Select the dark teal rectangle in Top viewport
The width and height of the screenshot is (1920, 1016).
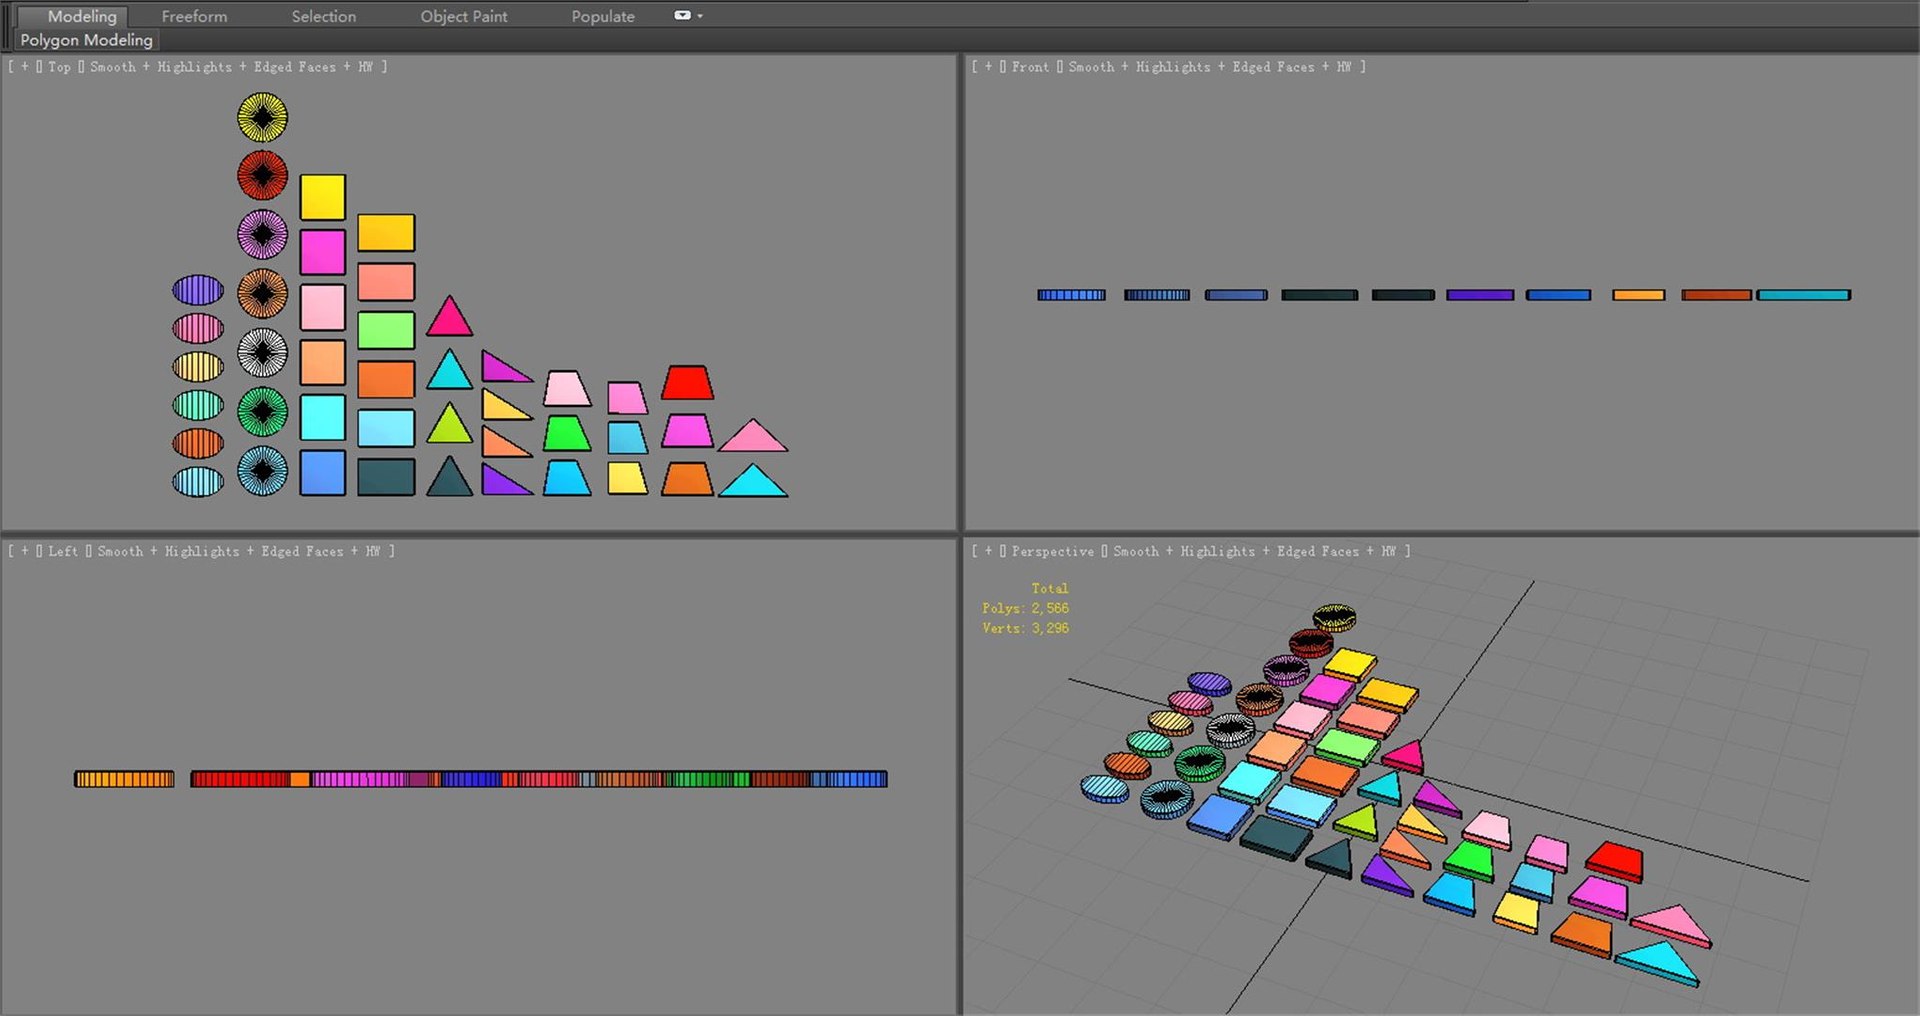pyautogui.click(x=386, y=477)
